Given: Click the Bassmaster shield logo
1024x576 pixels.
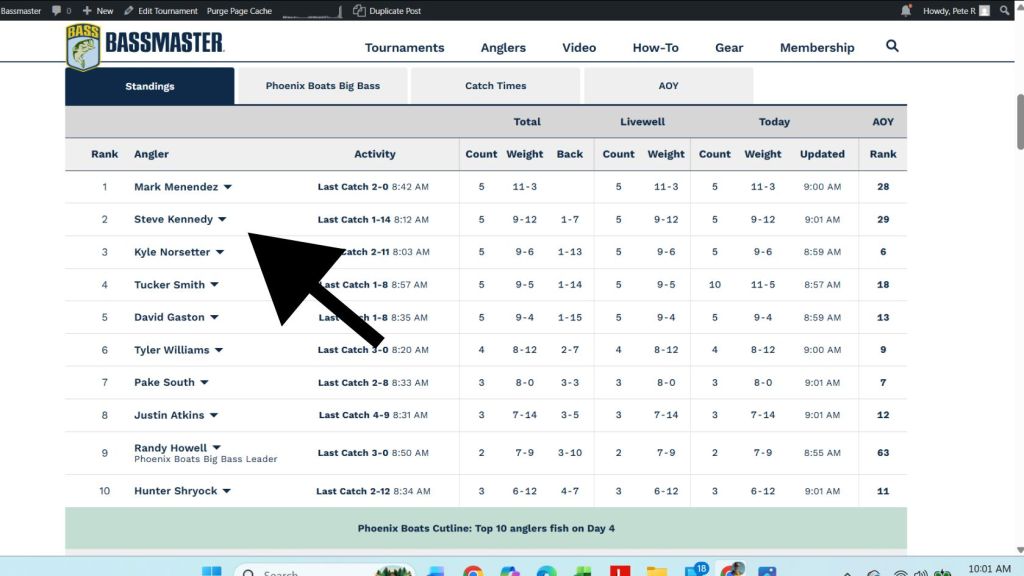Looking at the screenshot, I should tap(82, 46).
